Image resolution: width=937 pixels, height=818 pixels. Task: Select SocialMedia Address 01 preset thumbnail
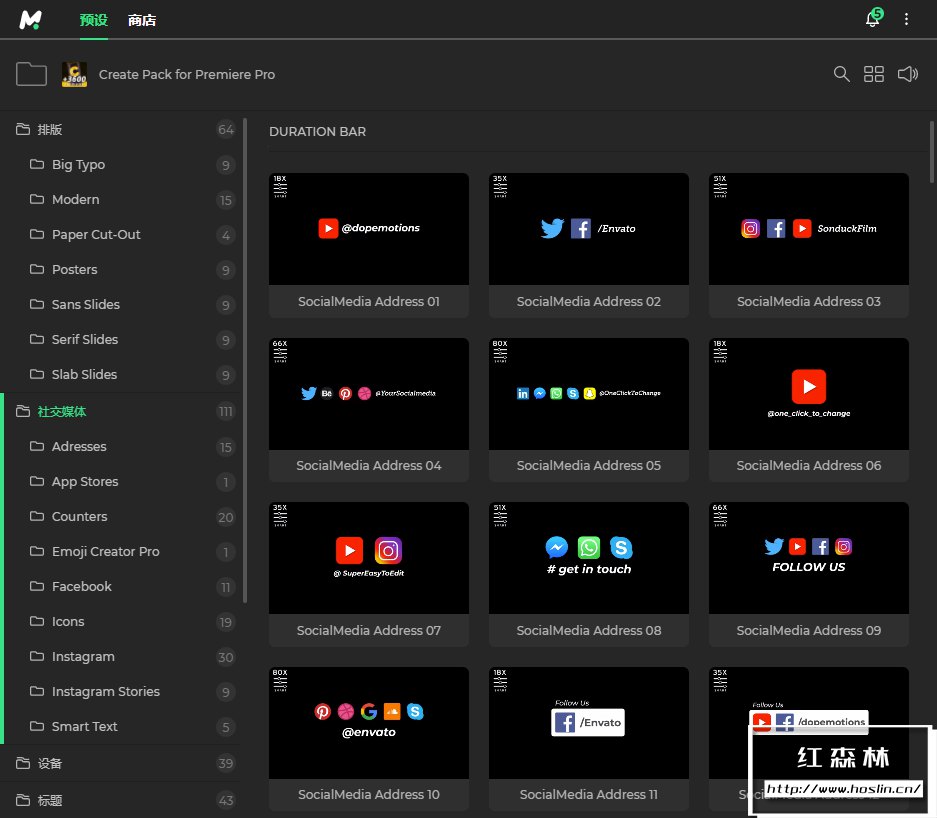click(x=368, y=229)
